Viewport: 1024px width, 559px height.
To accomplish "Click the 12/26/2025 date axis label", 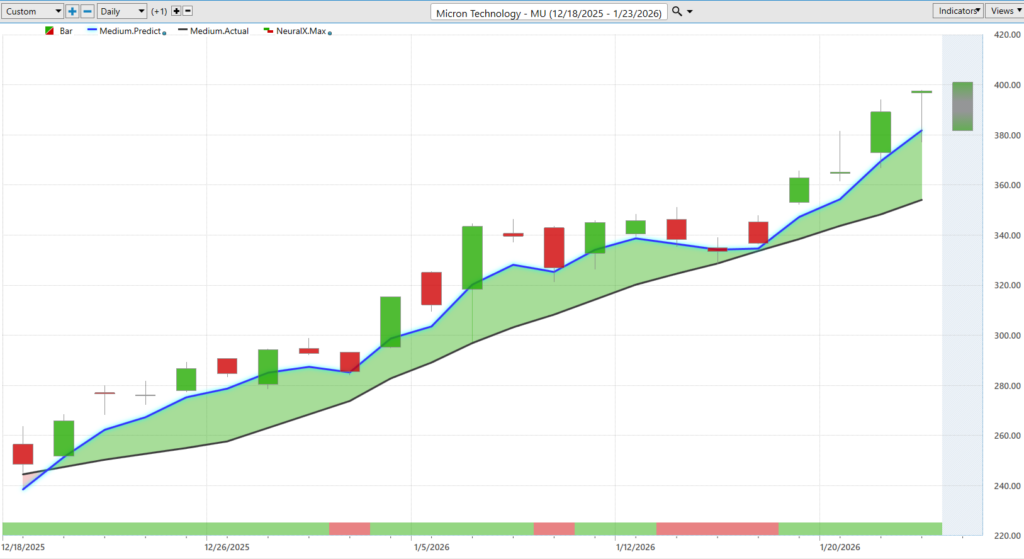I will 227,547.
